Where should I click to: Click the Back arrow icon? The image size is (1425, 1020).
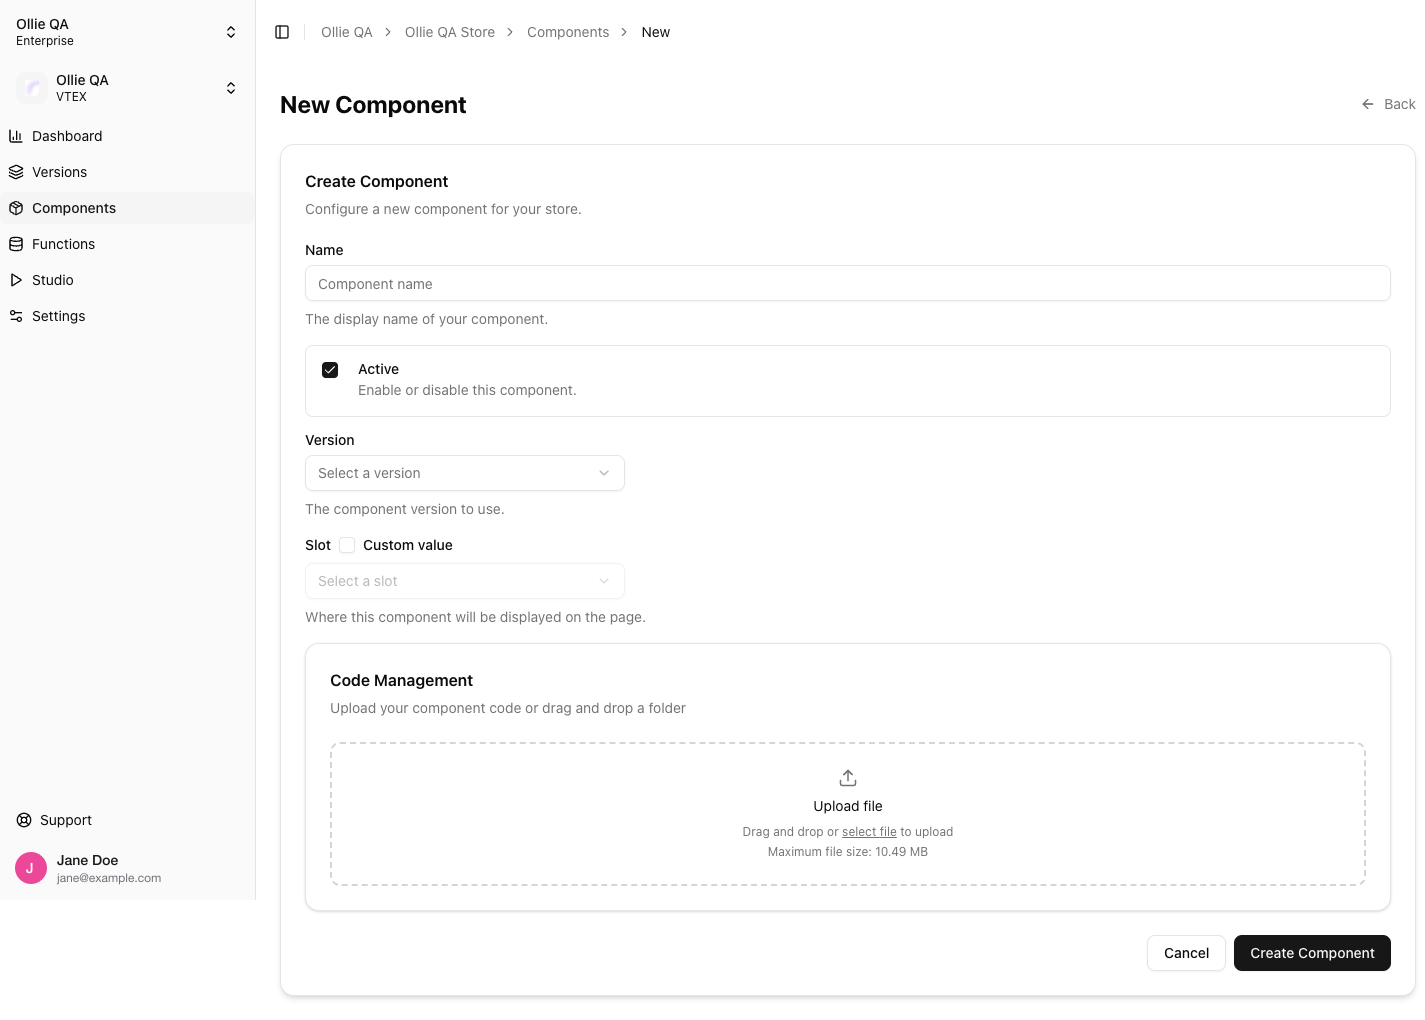(1368, 104)
